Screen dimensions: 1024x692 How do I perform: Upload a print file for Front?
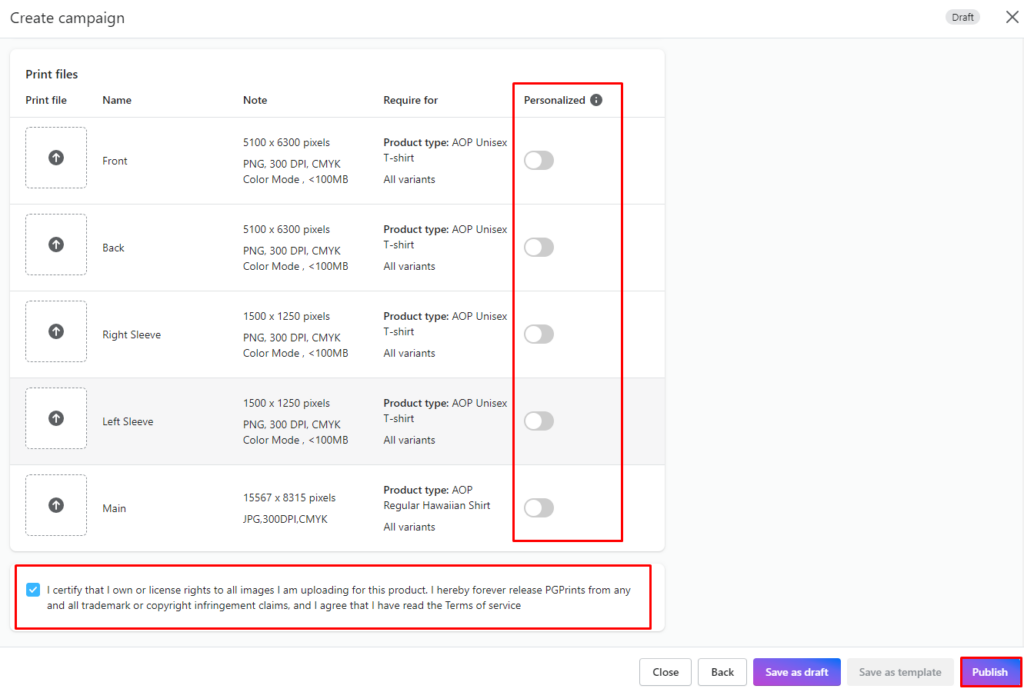tap(55, 158)
